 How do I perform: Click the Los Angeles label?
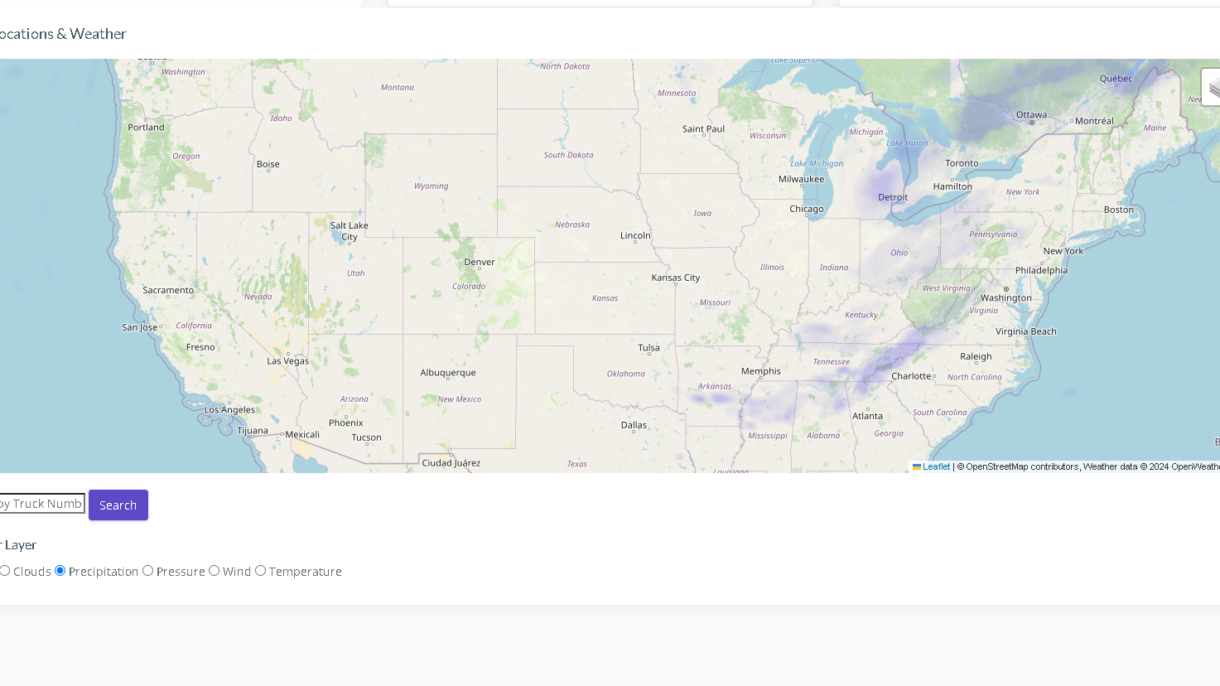click(230, 409)
